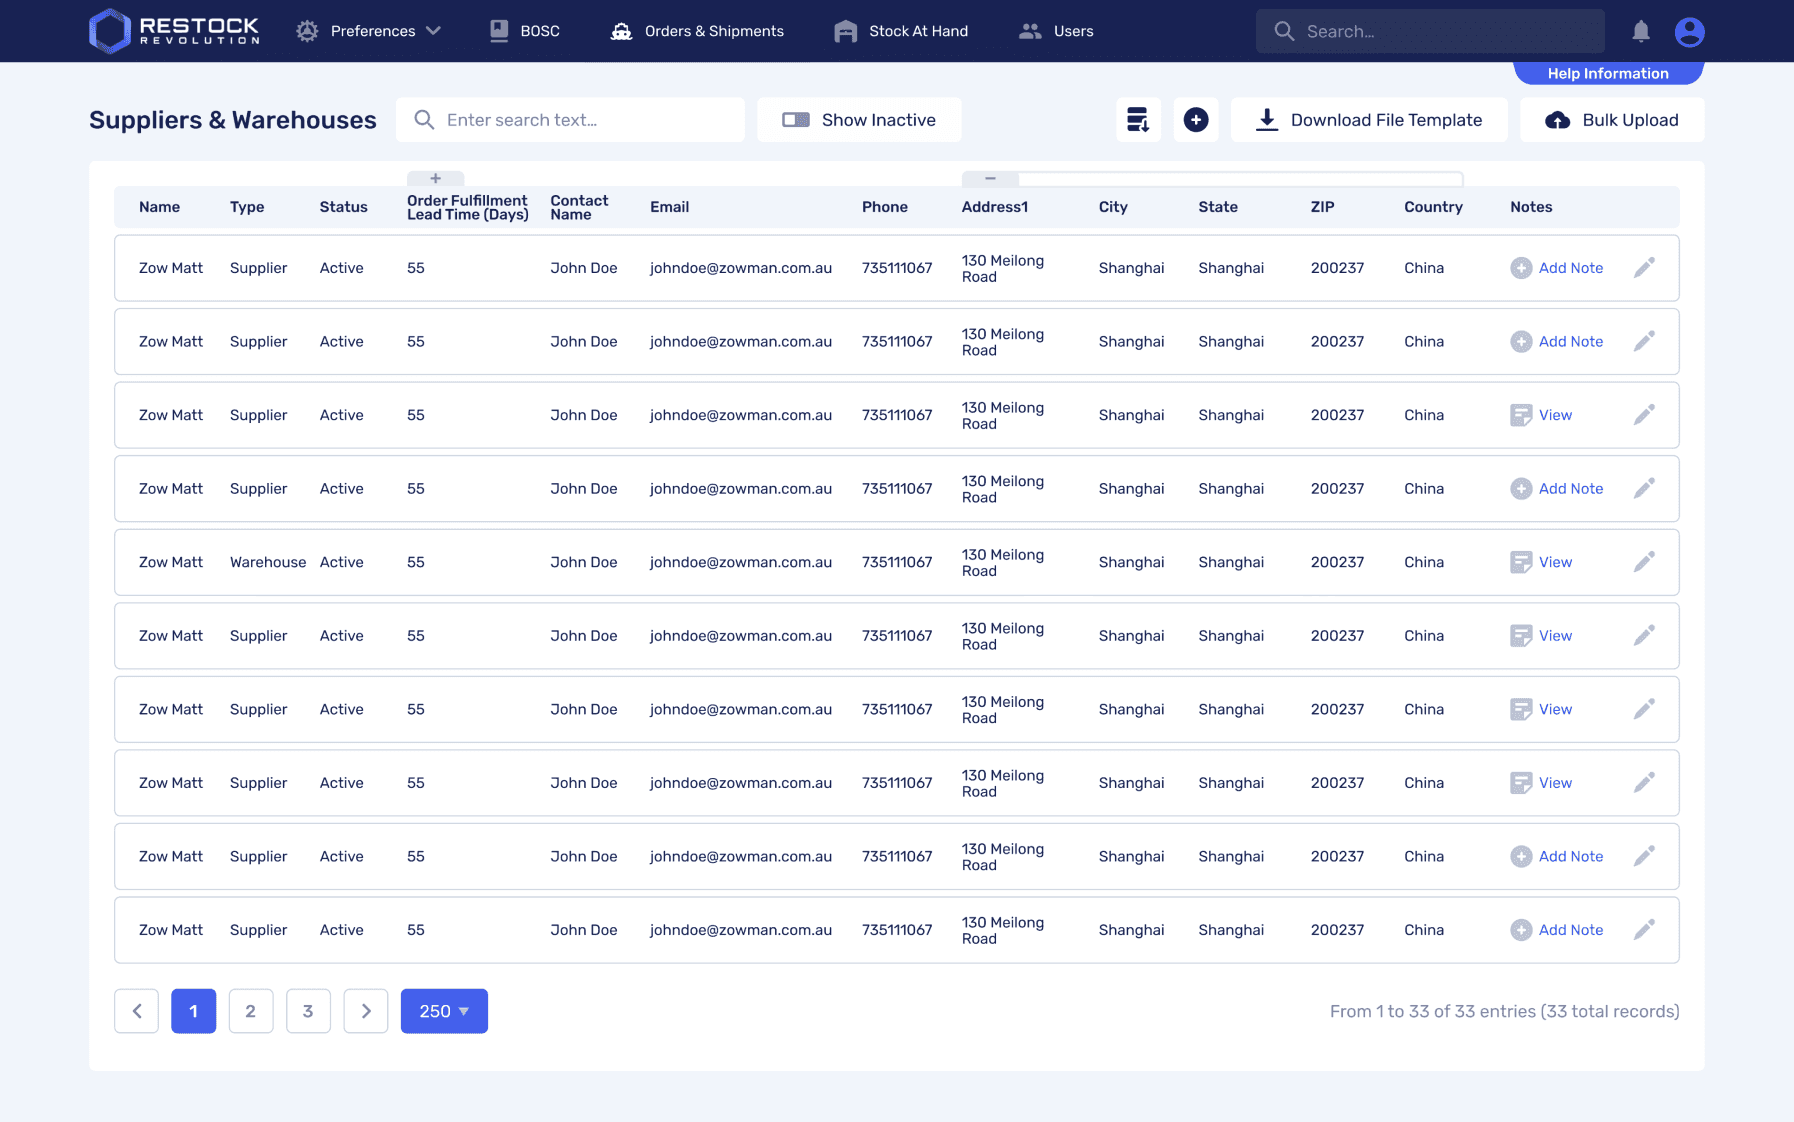Open the 250 page size dropdown

(x=444, y=1011)
